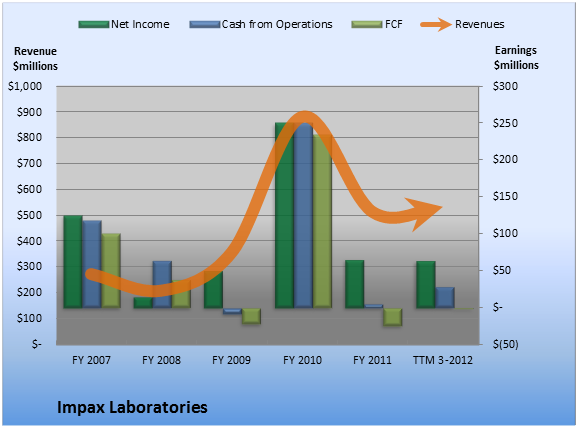Select the FY 2010 Cash from Operations bar
The width and height of the screenshot is (577, 427).
pos(304,215)
